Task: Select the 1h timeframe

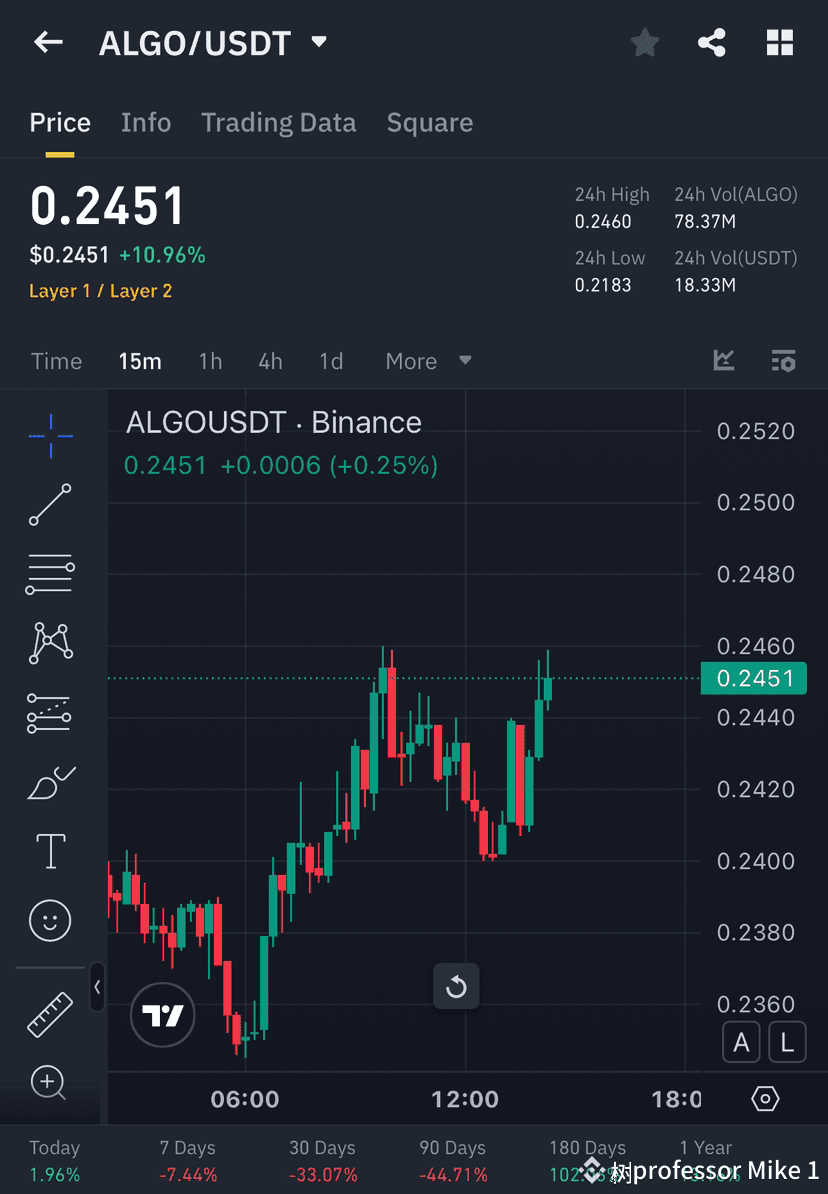Action: [210, 361]
